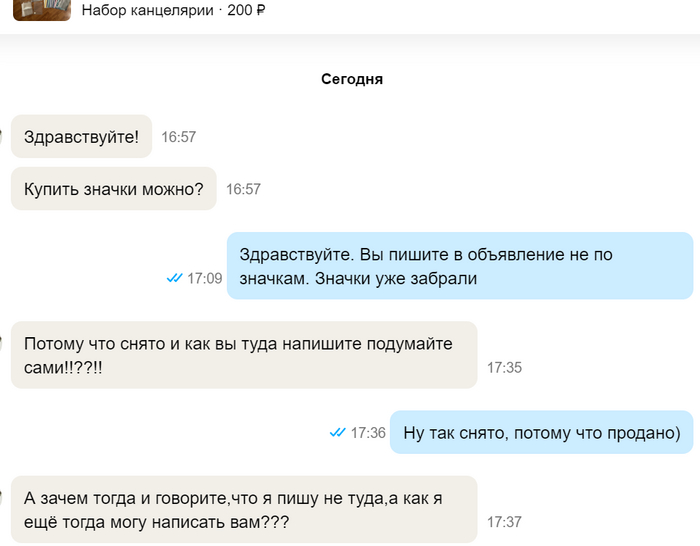Screen dimensions: 700x546
Task: Click the 17:35 message timestamp
Action: pos(504,367)
